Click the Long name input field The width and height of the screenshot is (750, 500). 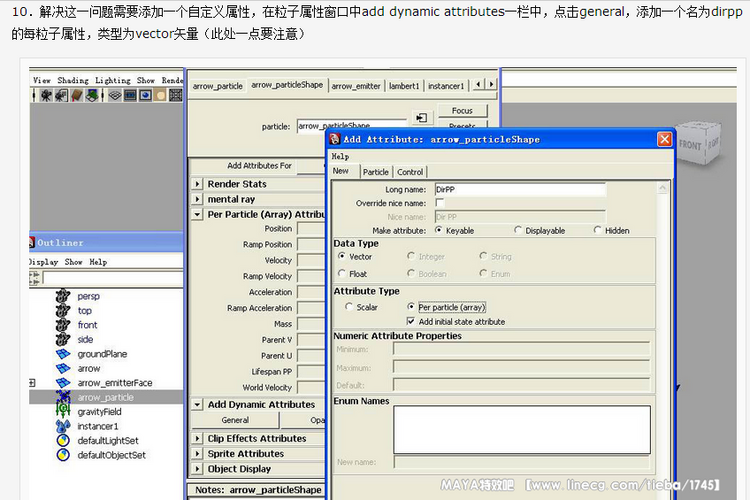tap(520, 189)
